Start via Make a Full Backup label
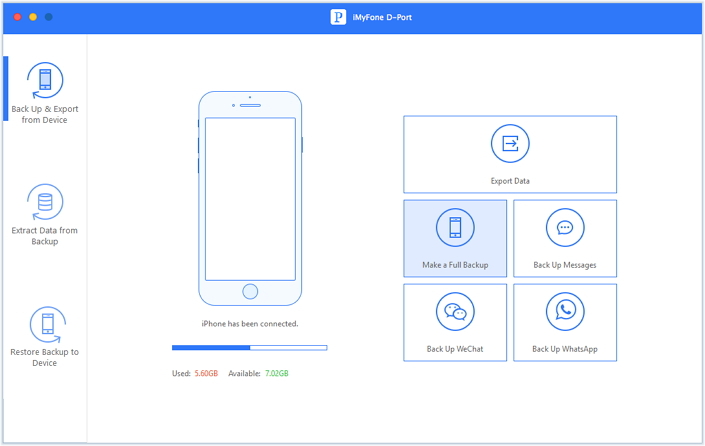 [455, 265]
